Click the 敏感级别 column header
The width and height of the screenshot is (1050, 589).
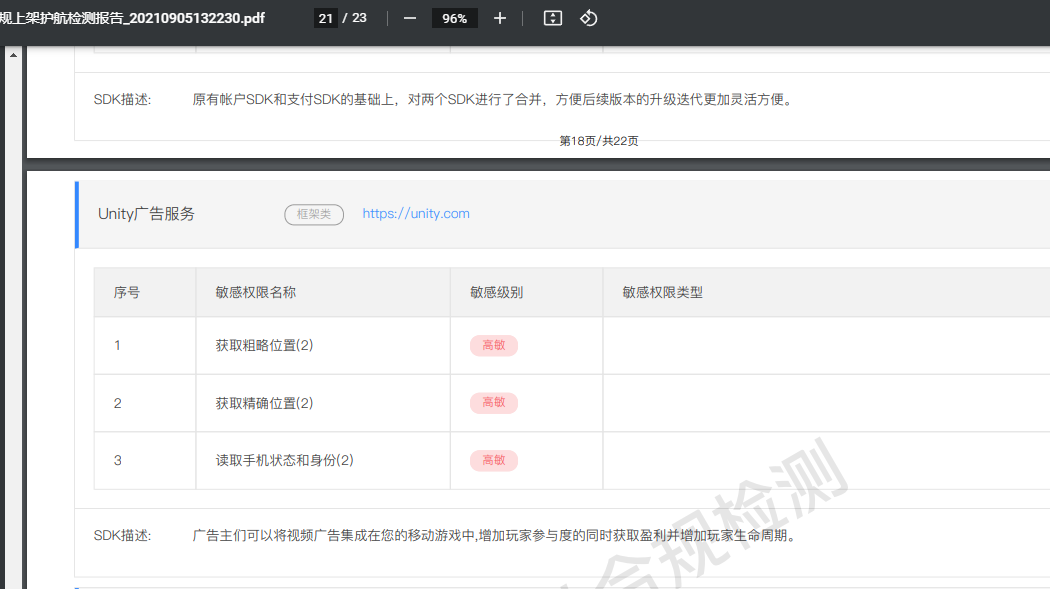click(x=496, y=292)
